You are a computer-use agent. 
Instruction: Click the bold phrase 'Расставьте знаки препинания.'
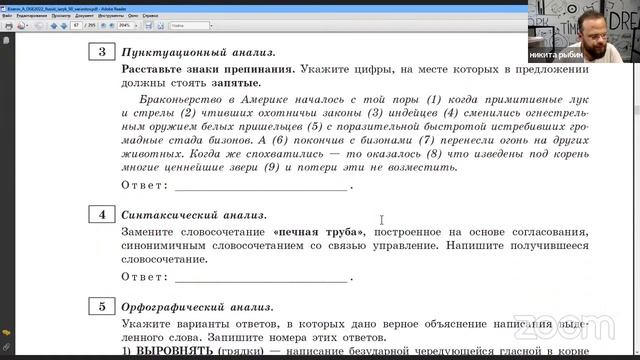208,69
